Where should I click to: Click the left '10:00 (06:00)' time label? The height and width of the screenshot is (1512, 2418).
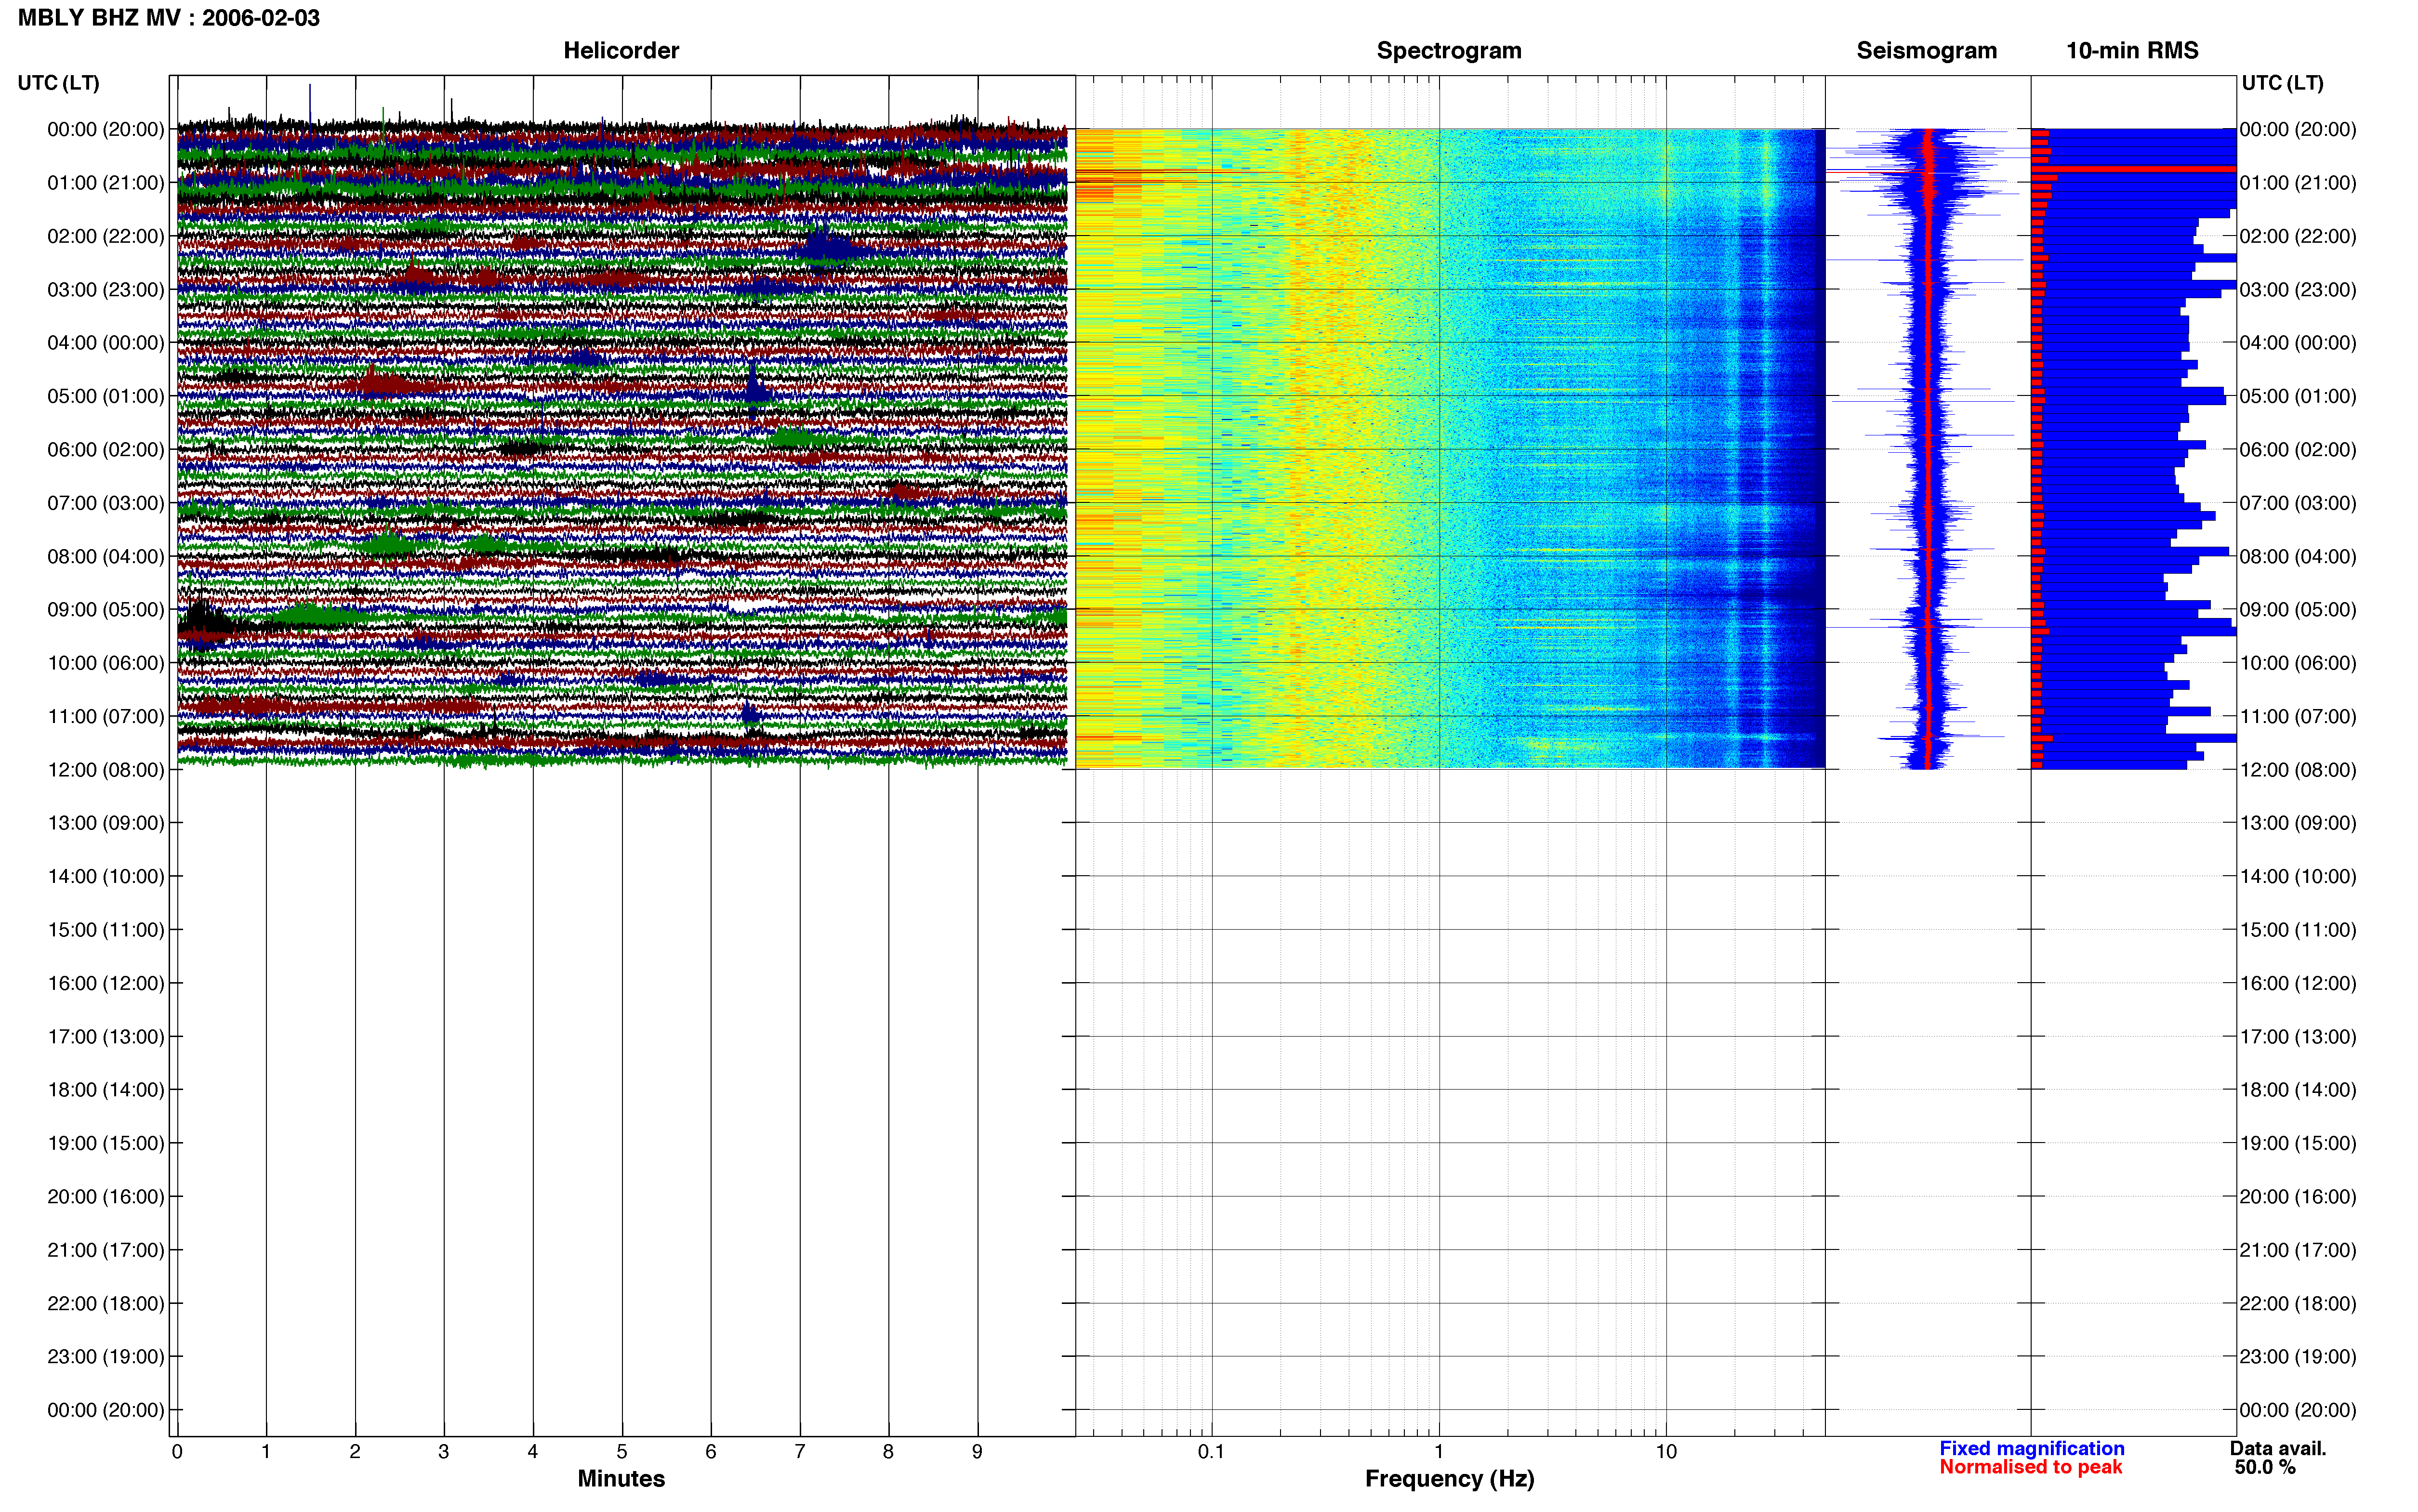click(x=106, y=663)
